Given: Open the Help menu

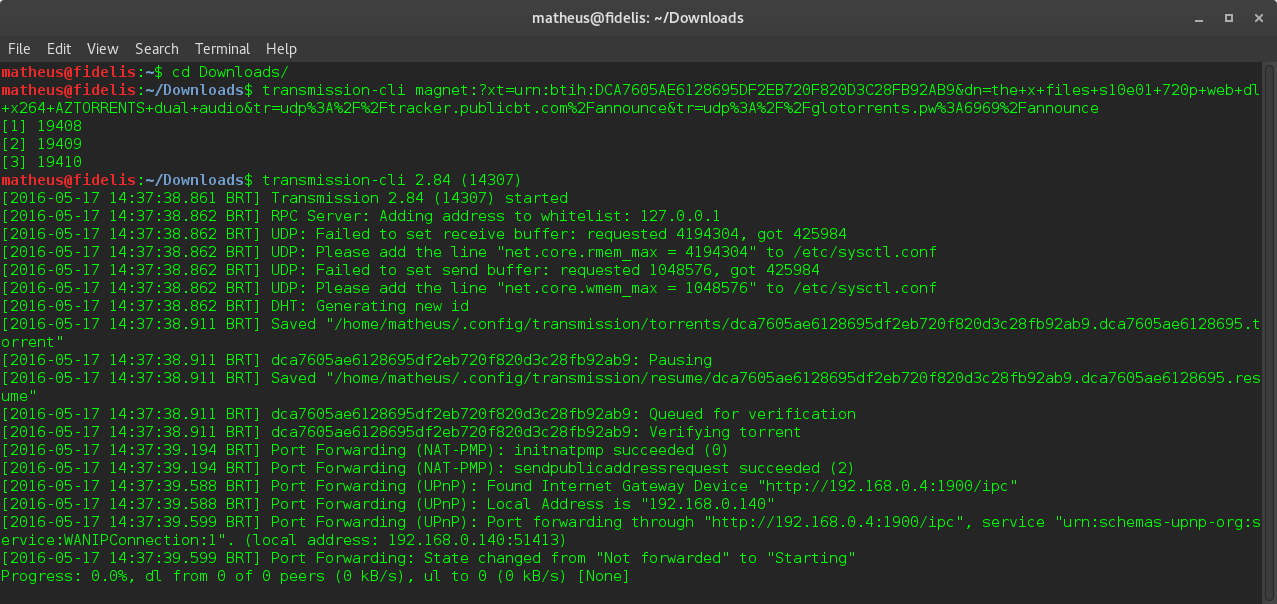Looking at the screenshot, I should [x=281, y=48].
